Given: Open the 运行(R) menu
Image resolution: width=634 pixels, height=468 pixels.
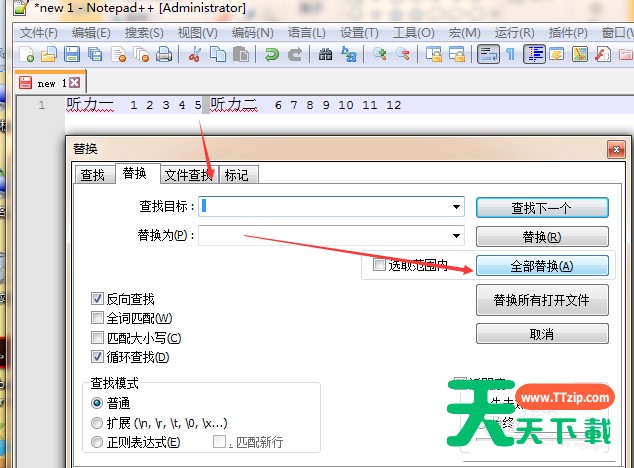Looking at the screenshot, I should click(x=514, y=33).
